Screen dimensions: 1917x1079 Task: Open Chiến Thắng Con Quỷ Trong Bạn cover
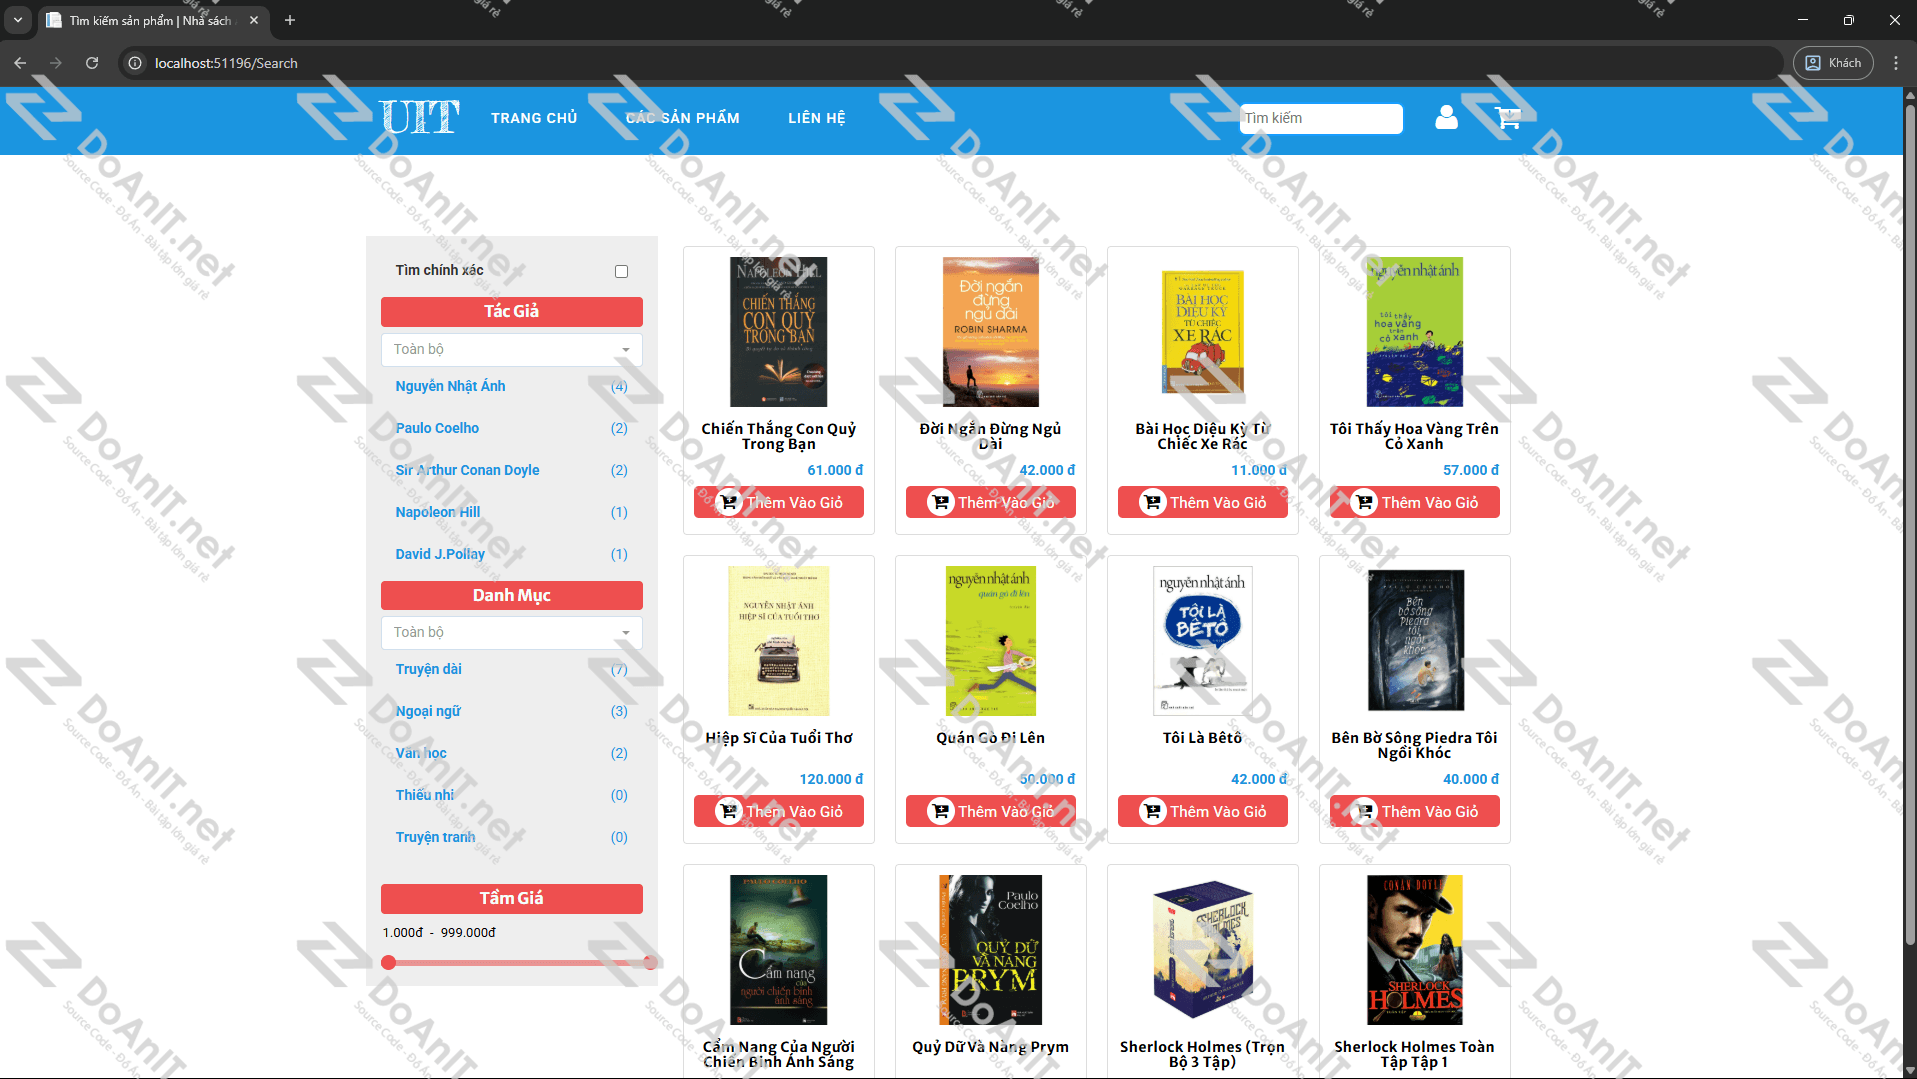[x=779, y=332]
